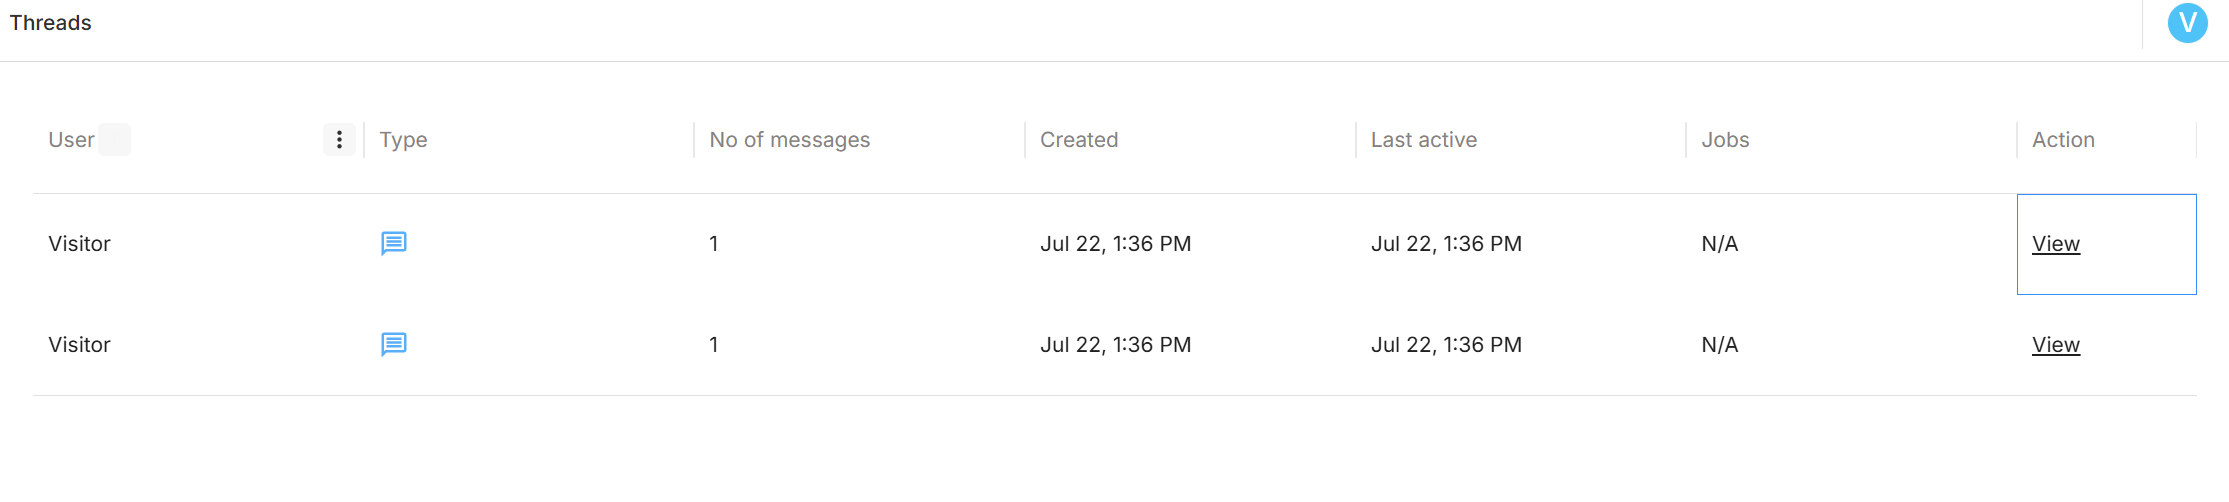Sort by No of messages column
The width and height of the screenshot is (2229, 502).
pos(789,140)
